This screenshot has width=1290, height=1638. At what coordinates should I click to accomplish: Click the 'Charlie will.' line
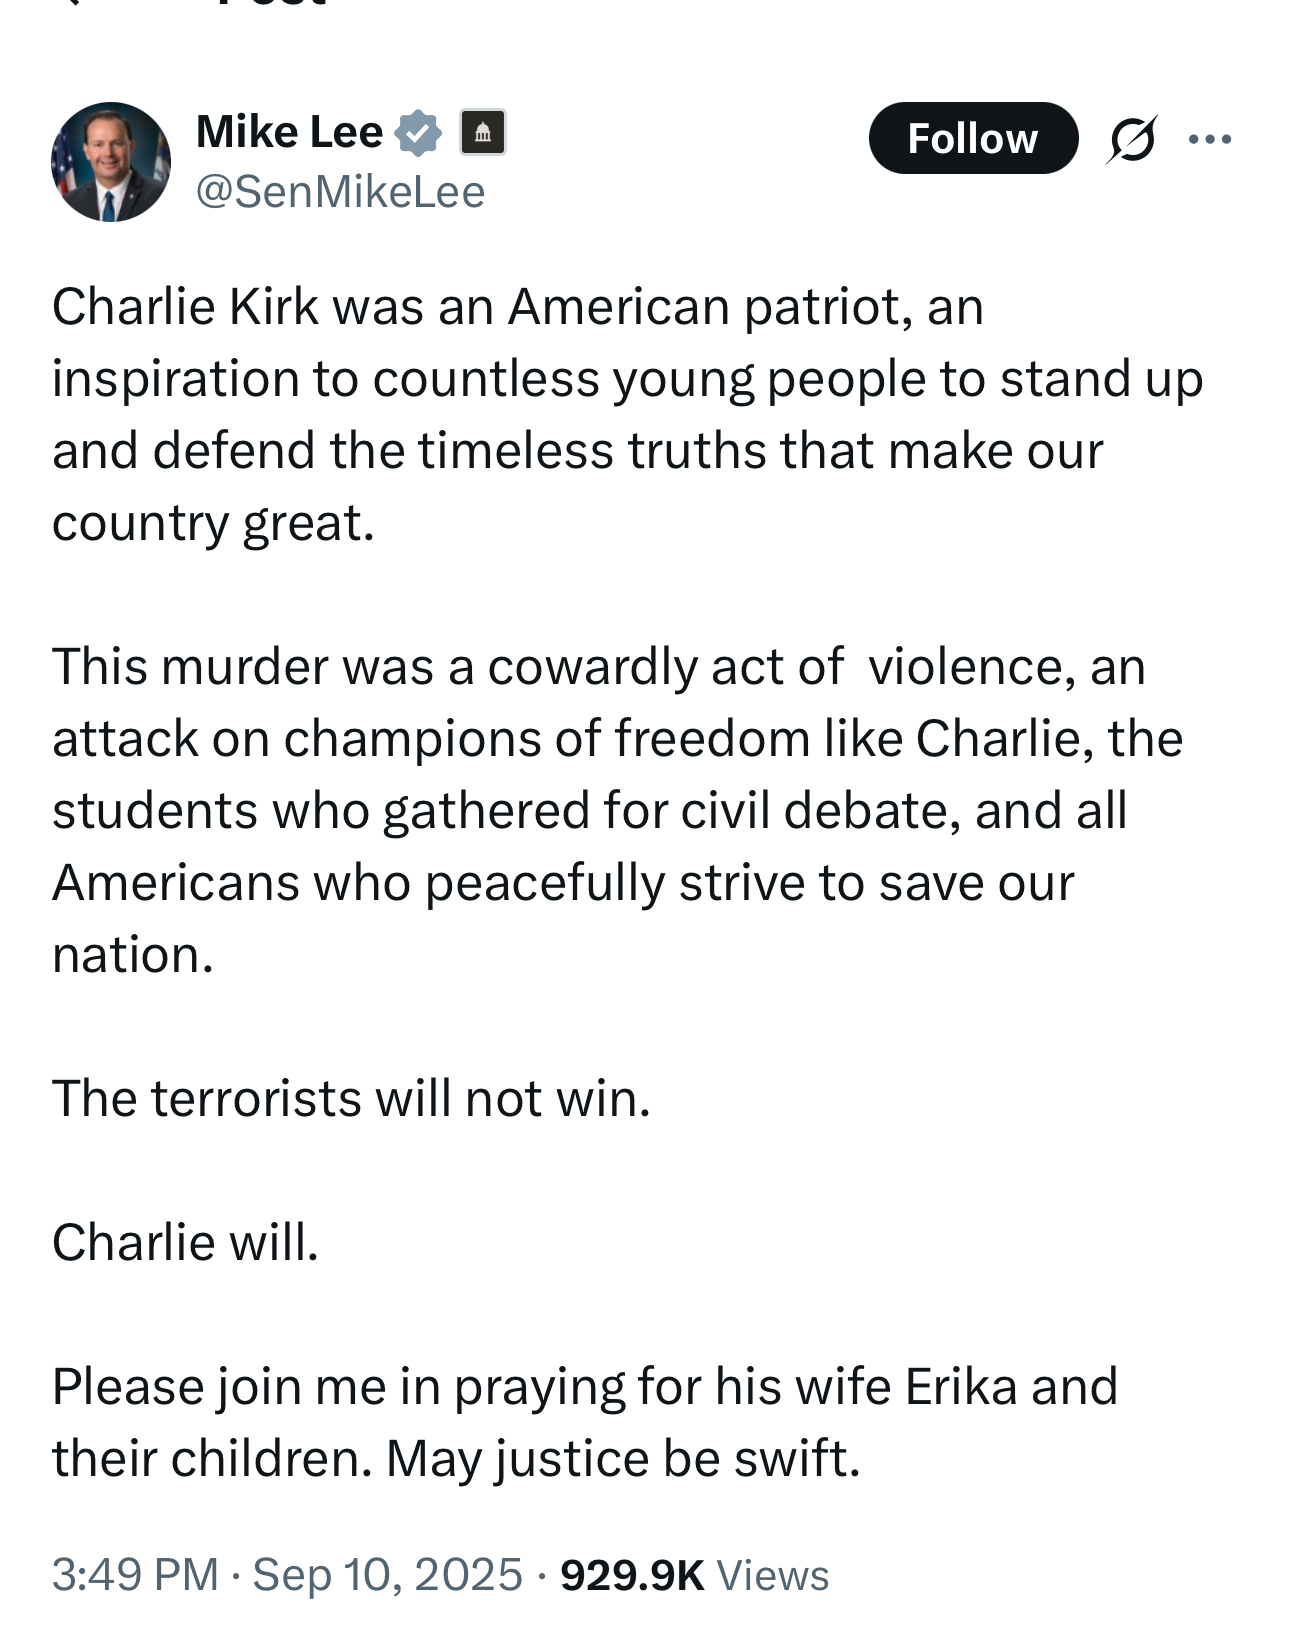(185, 1242)
